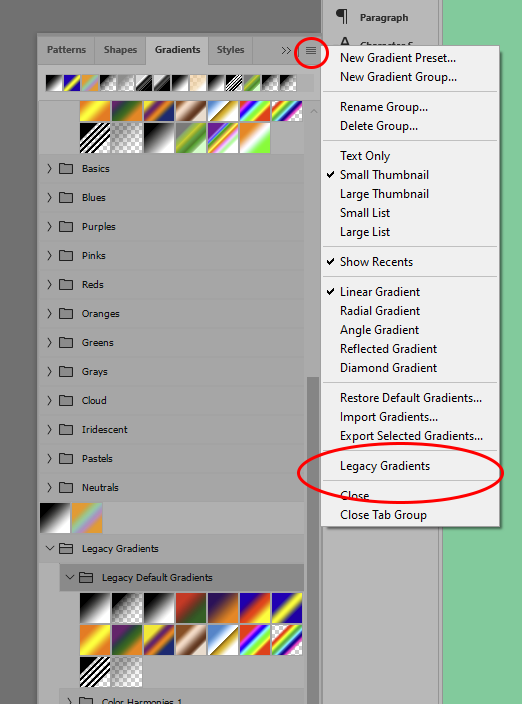Expand the Purples gradient group

[x=49, y=227]
